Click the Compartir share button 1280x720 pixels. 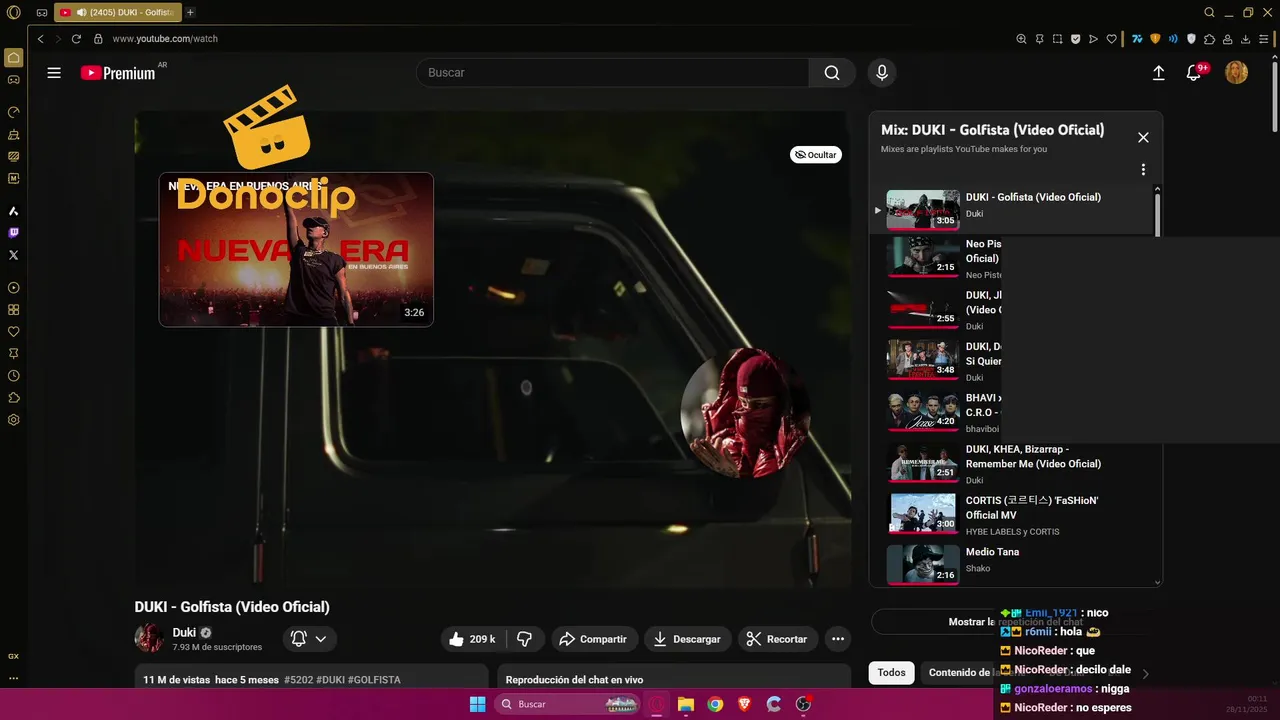[593, 639]
